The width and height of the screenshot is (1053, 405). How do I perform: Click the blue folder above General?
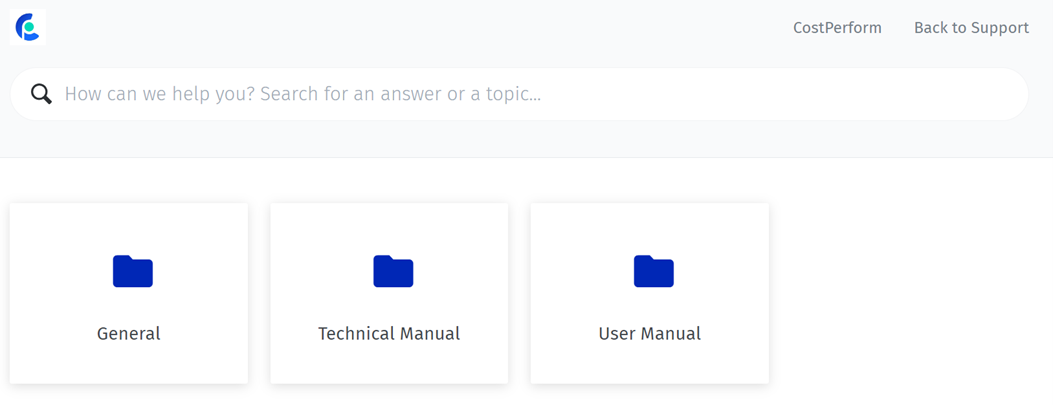(x=133, y=271)
